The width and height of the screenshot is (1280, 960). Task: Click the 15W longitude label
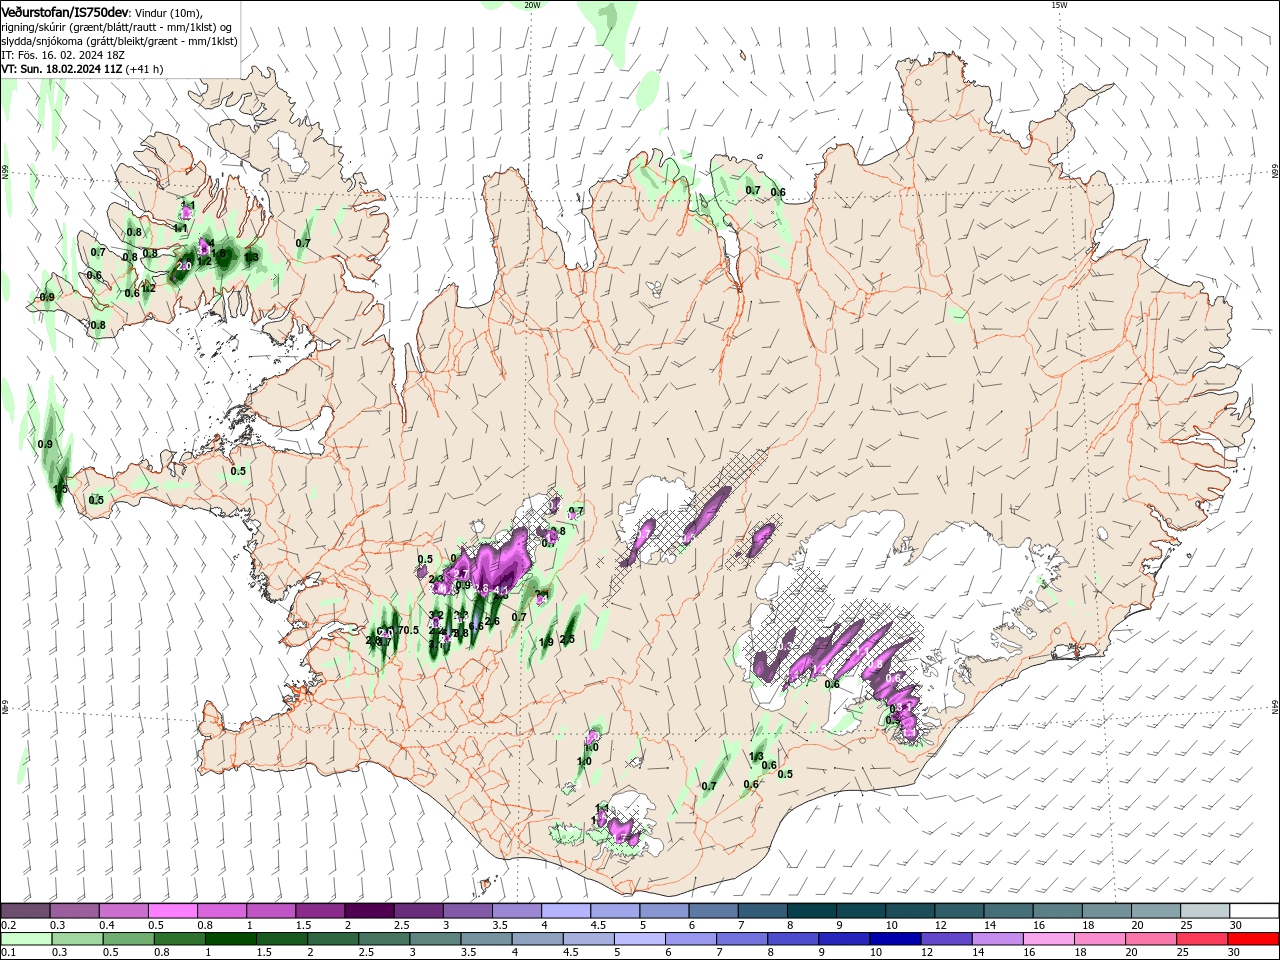[x=1059, y=5]
